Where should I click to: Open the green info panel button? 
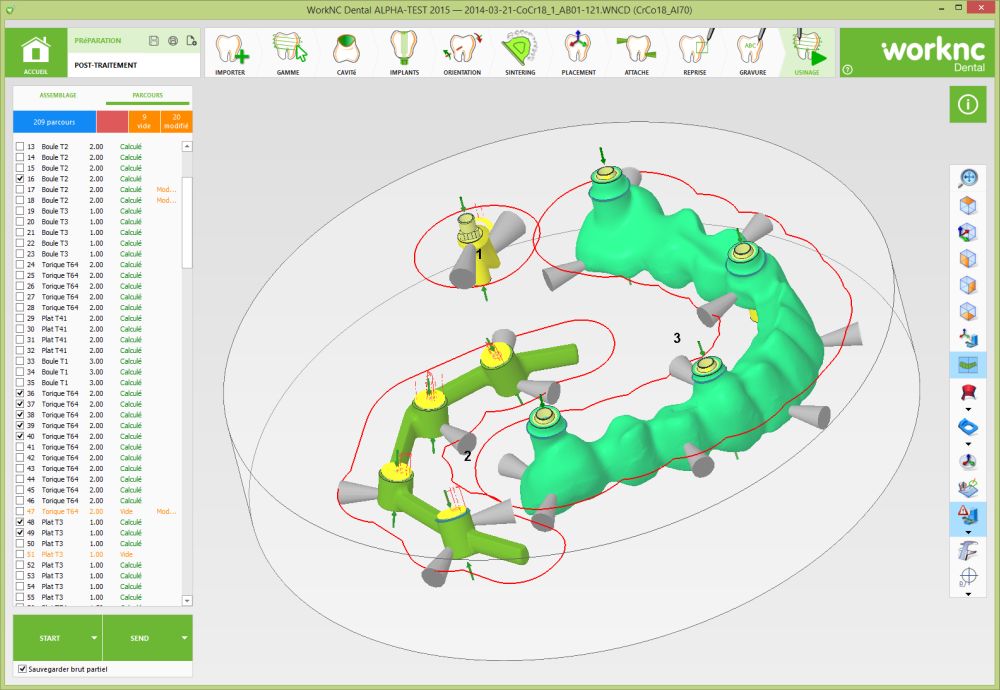967,104
